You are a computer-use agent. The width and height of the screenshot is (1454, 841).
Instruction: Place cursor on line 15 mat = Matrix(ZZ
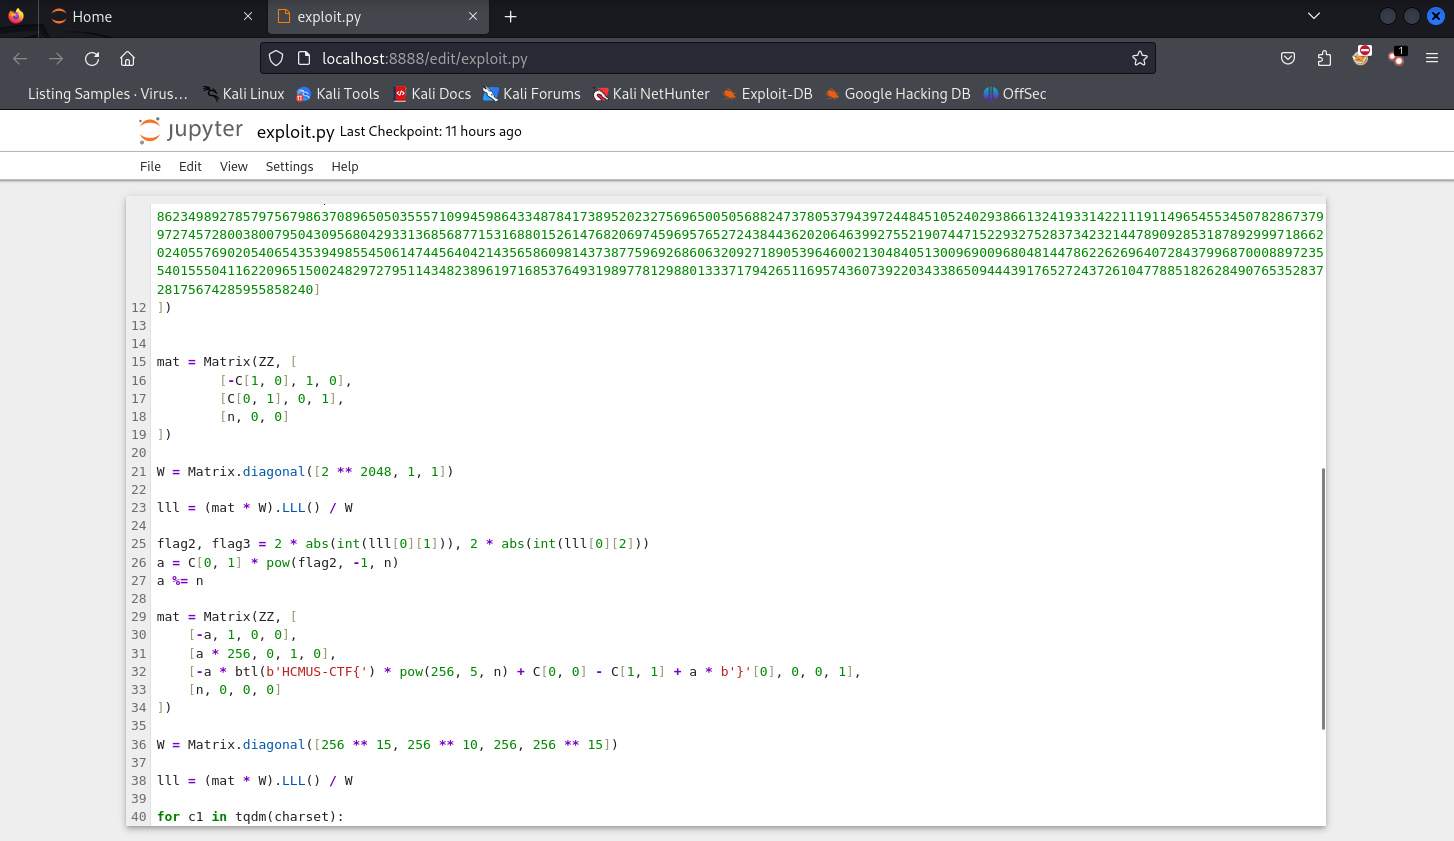pos(227,362)
